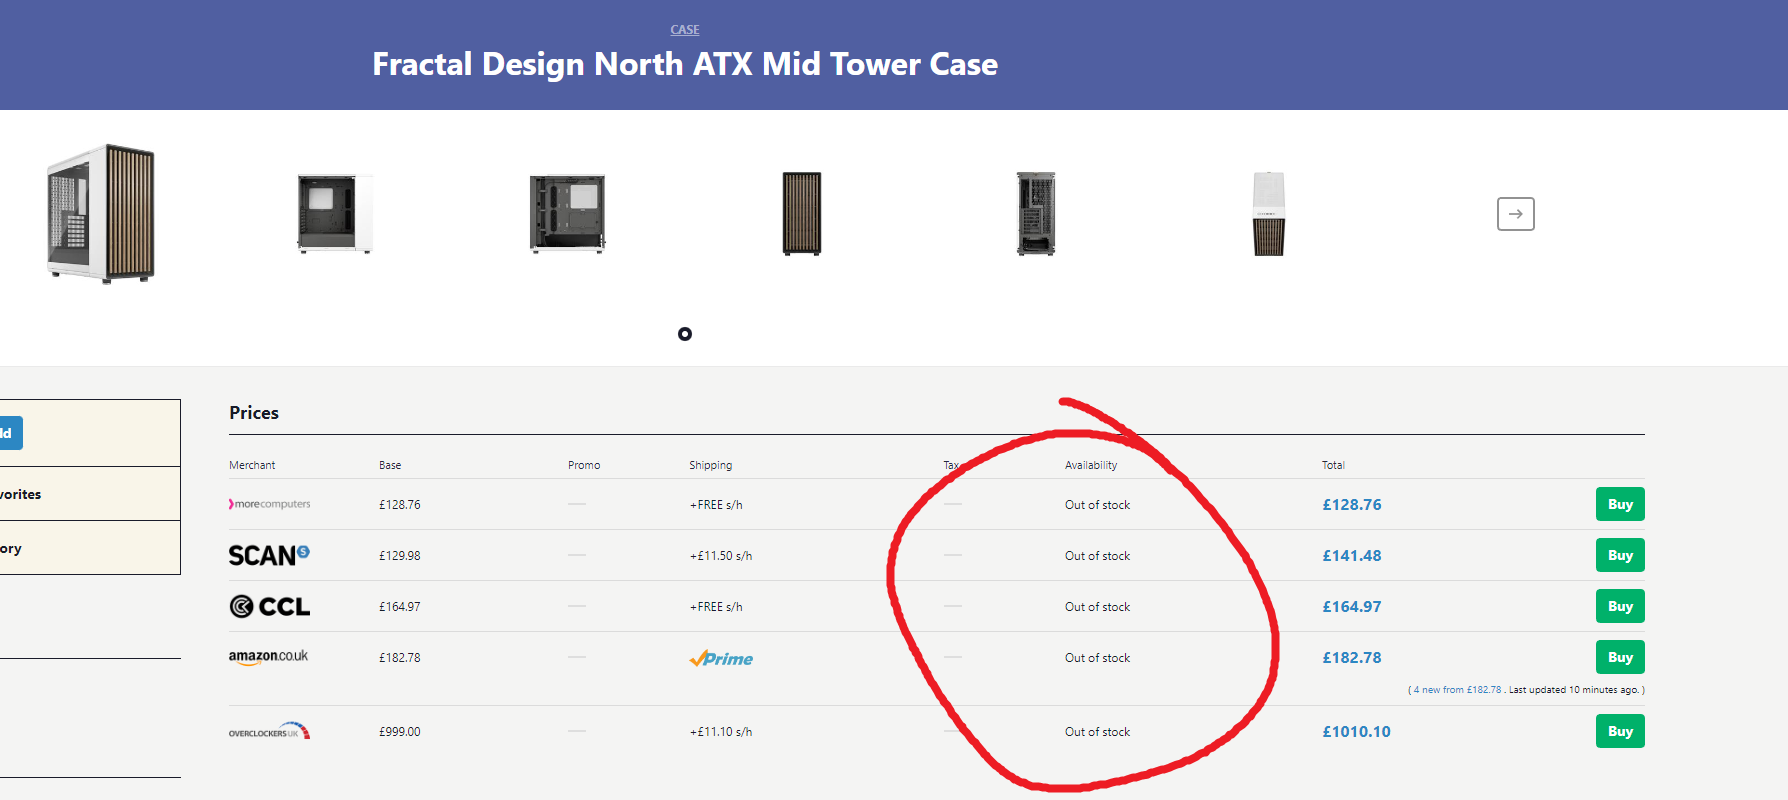Open the £1010.10 total price link

tap(1356, 732)
